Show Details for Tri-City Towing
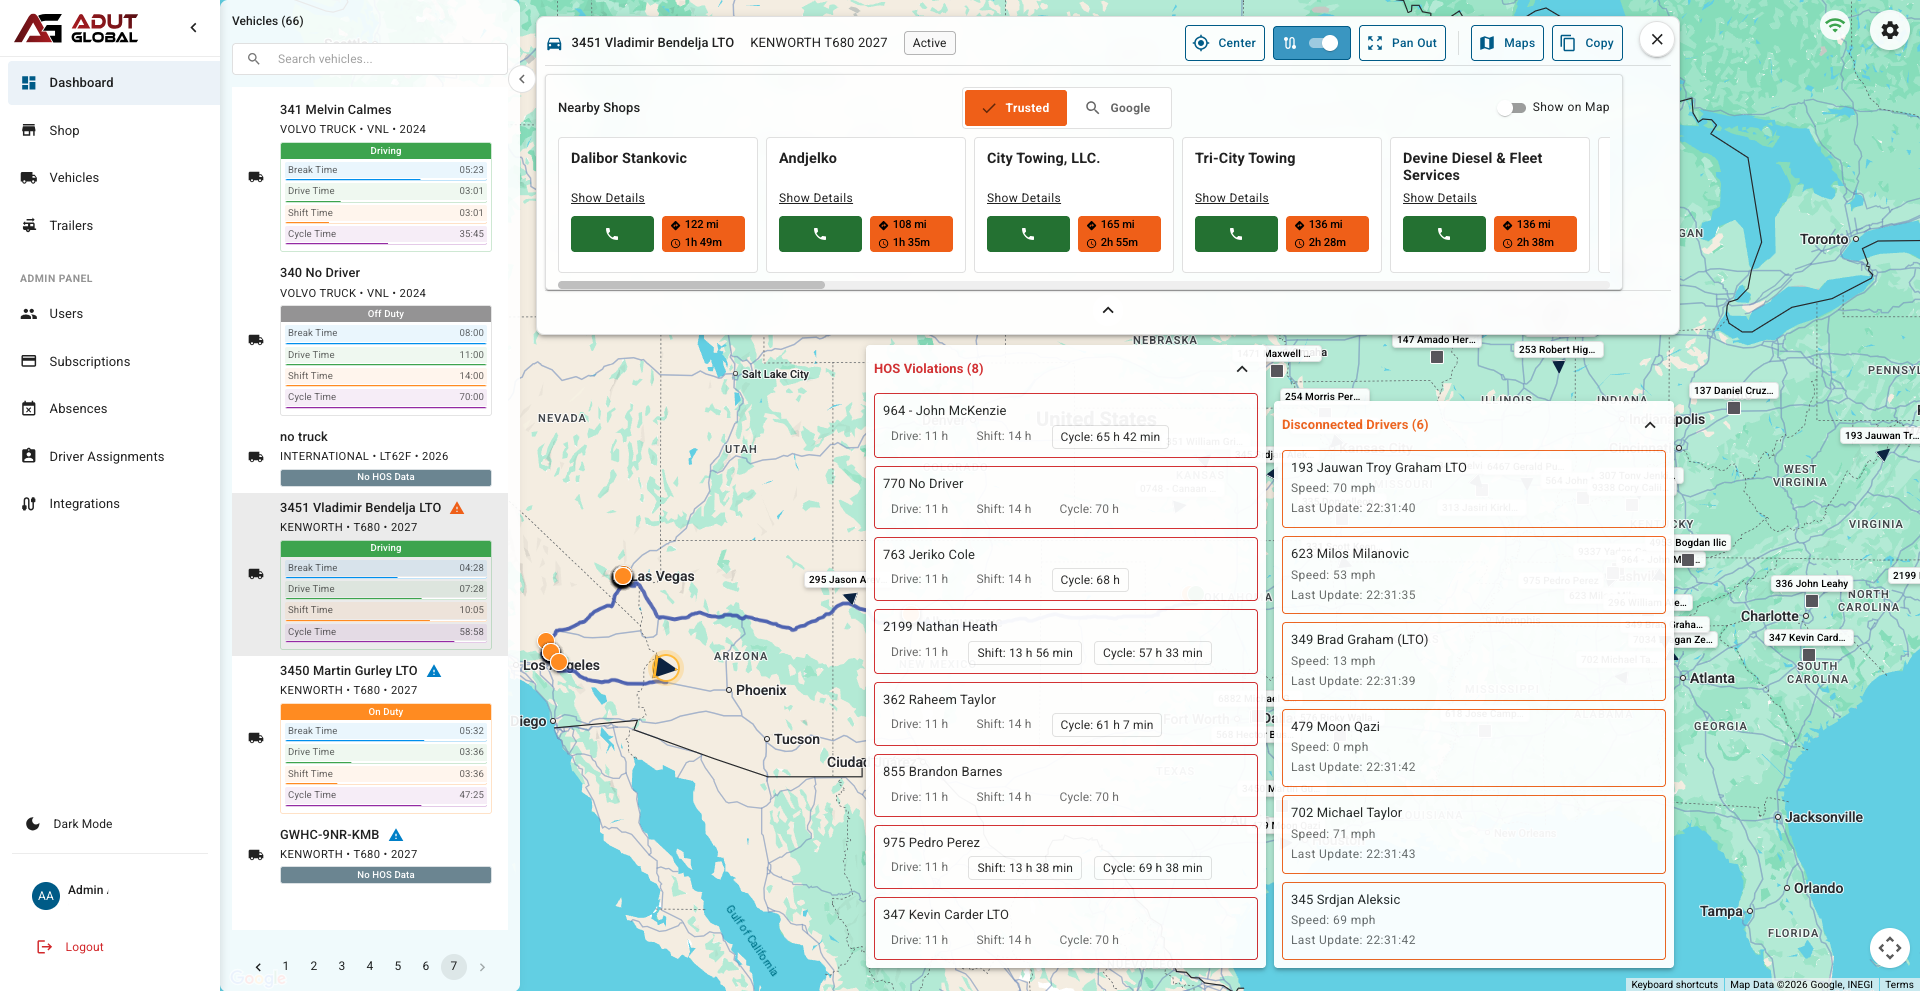The height and width of the screenshot is (991, 1920). point(1231,197)
